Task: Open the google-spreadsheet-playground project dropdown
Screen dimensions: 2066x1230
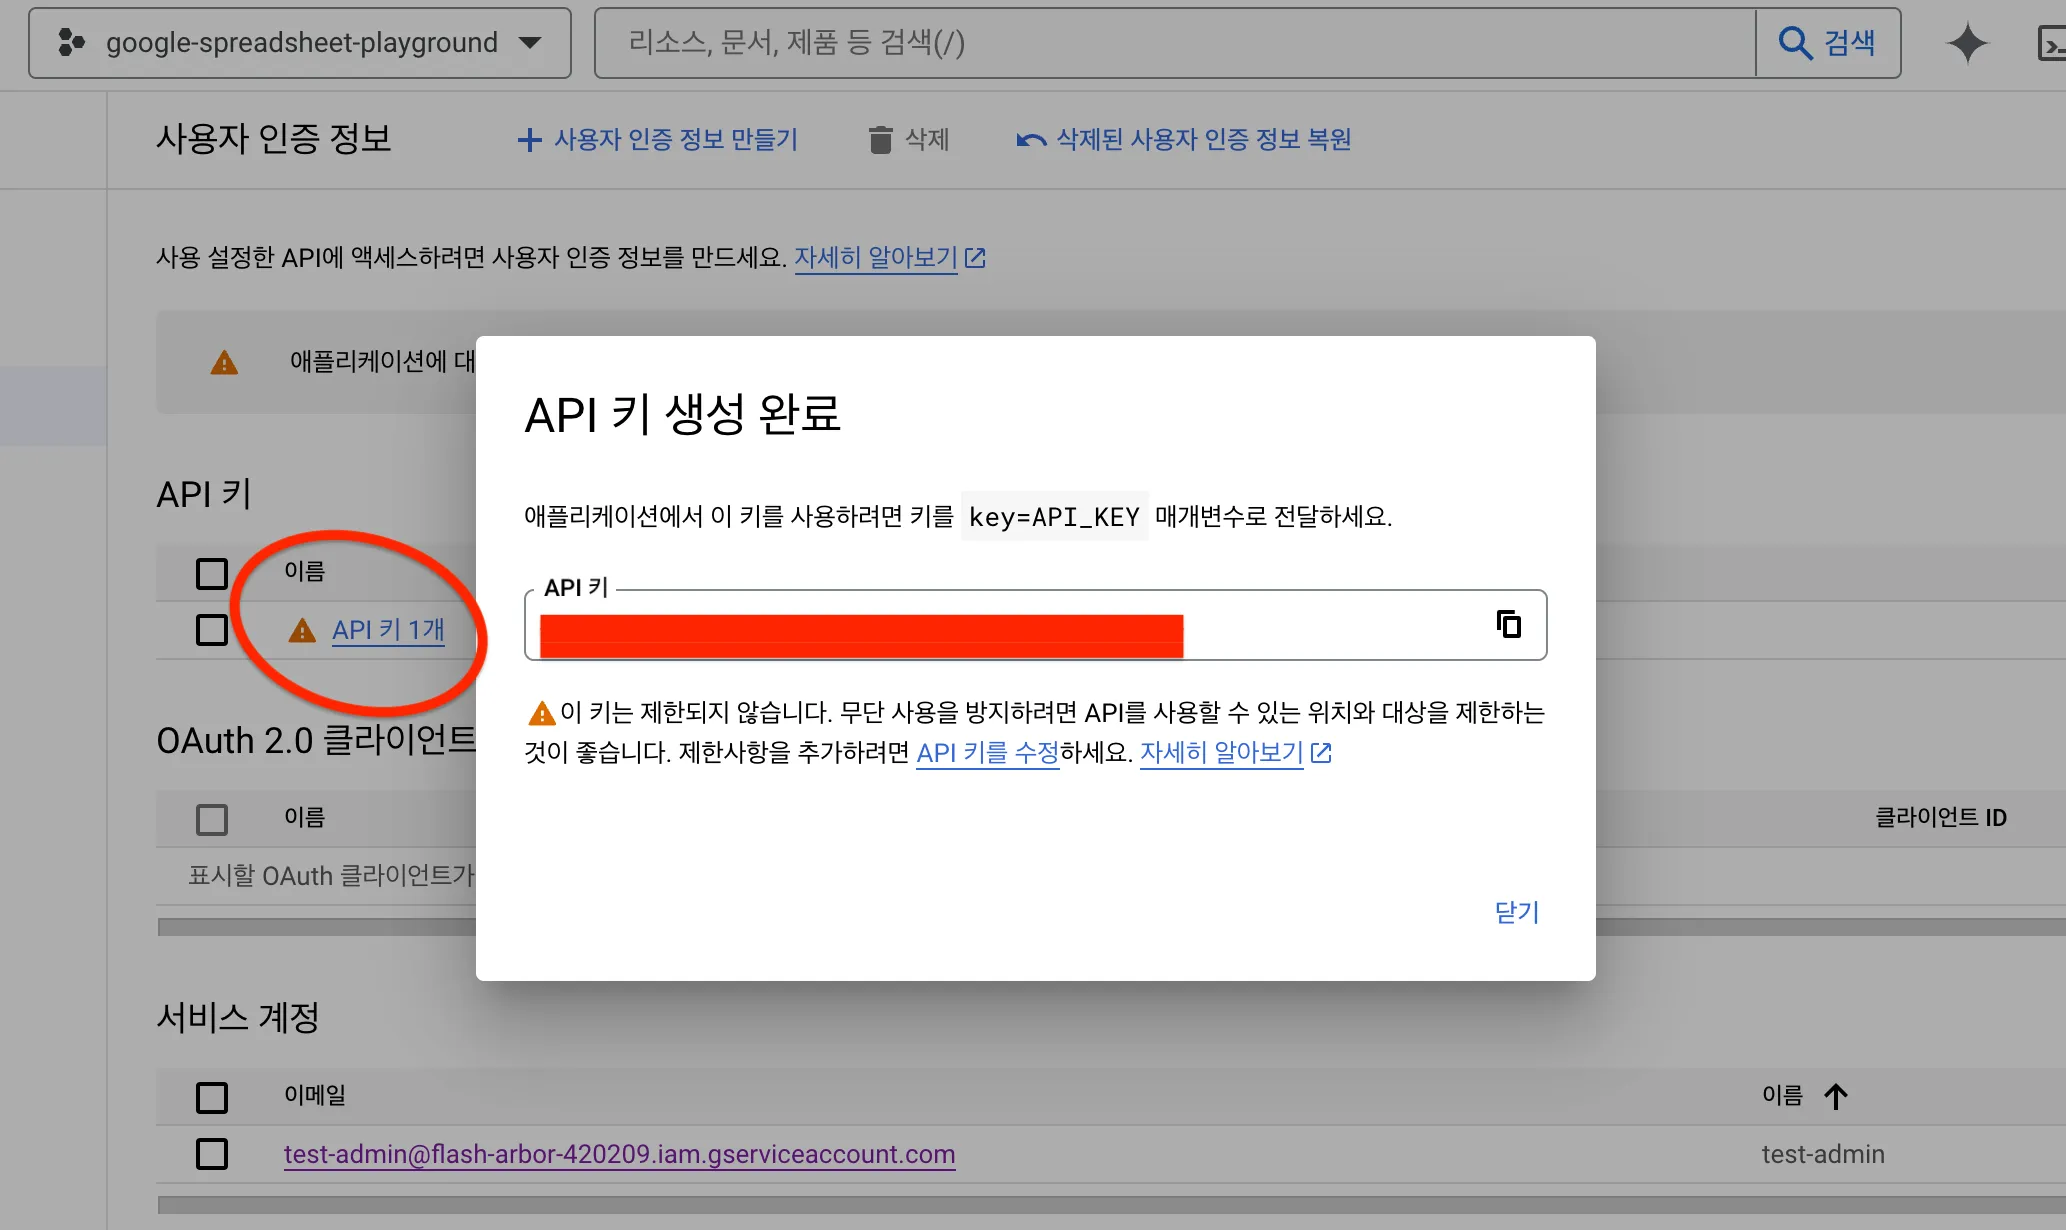Action: [530, 42]
